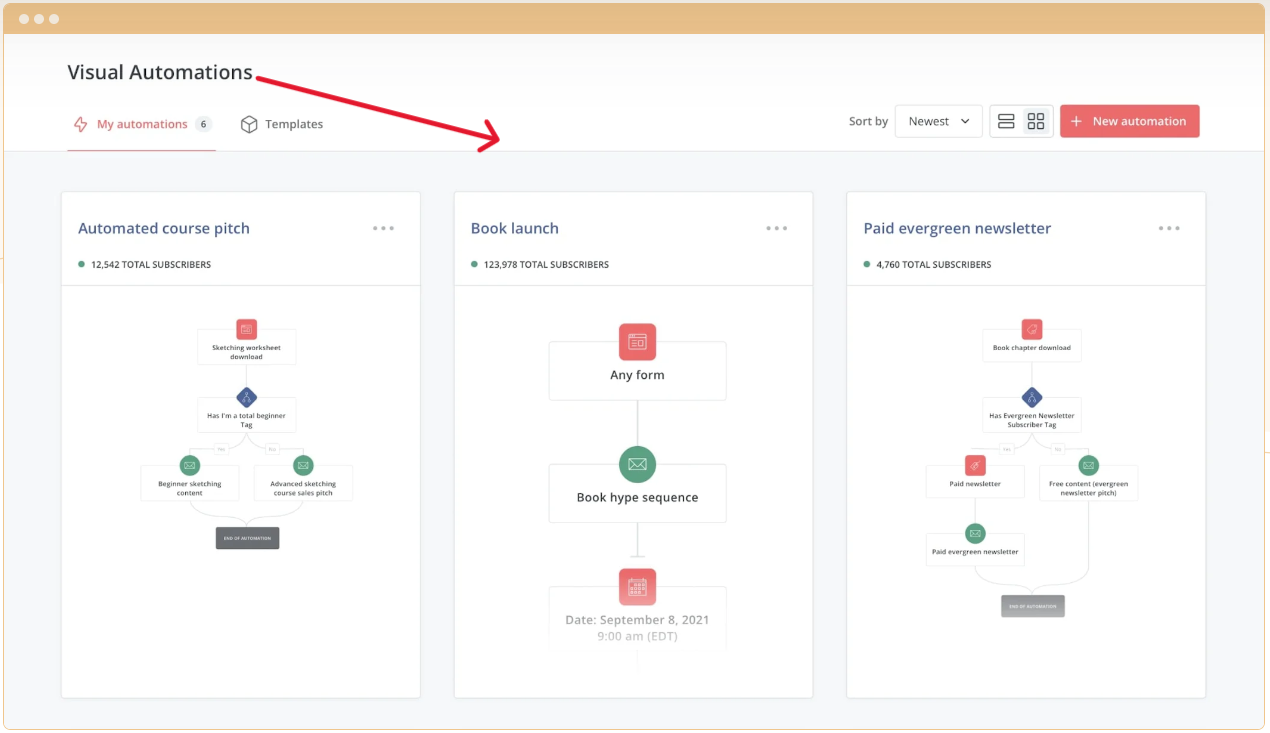Select the Any form trigger icon
This screenshot has width=1270, height=733.
click(637, 341)
